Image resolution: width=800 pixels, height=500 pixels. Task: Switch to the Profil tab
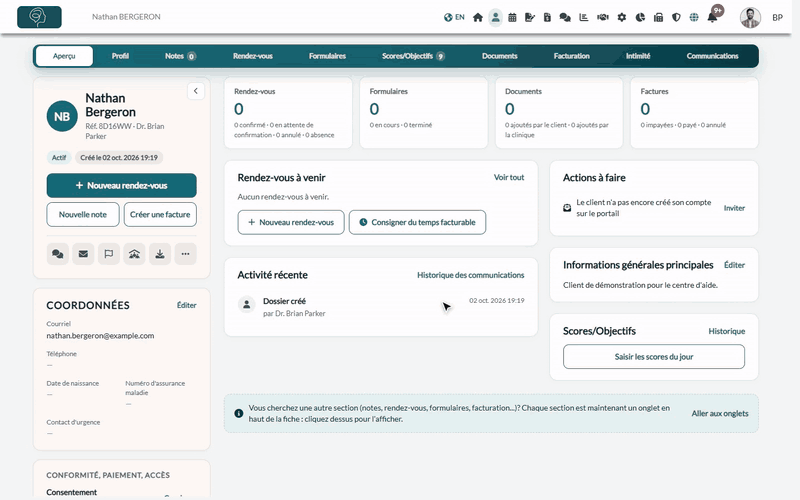120,56
